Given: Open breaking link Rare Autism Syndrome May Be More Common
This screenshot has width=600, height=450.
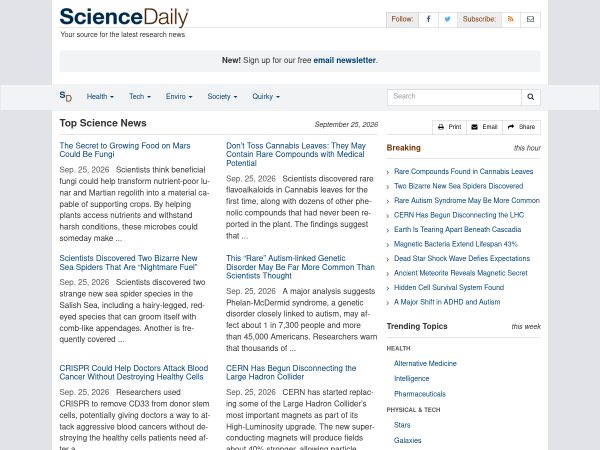Looking at the screenshot, I should coord(467,201).
